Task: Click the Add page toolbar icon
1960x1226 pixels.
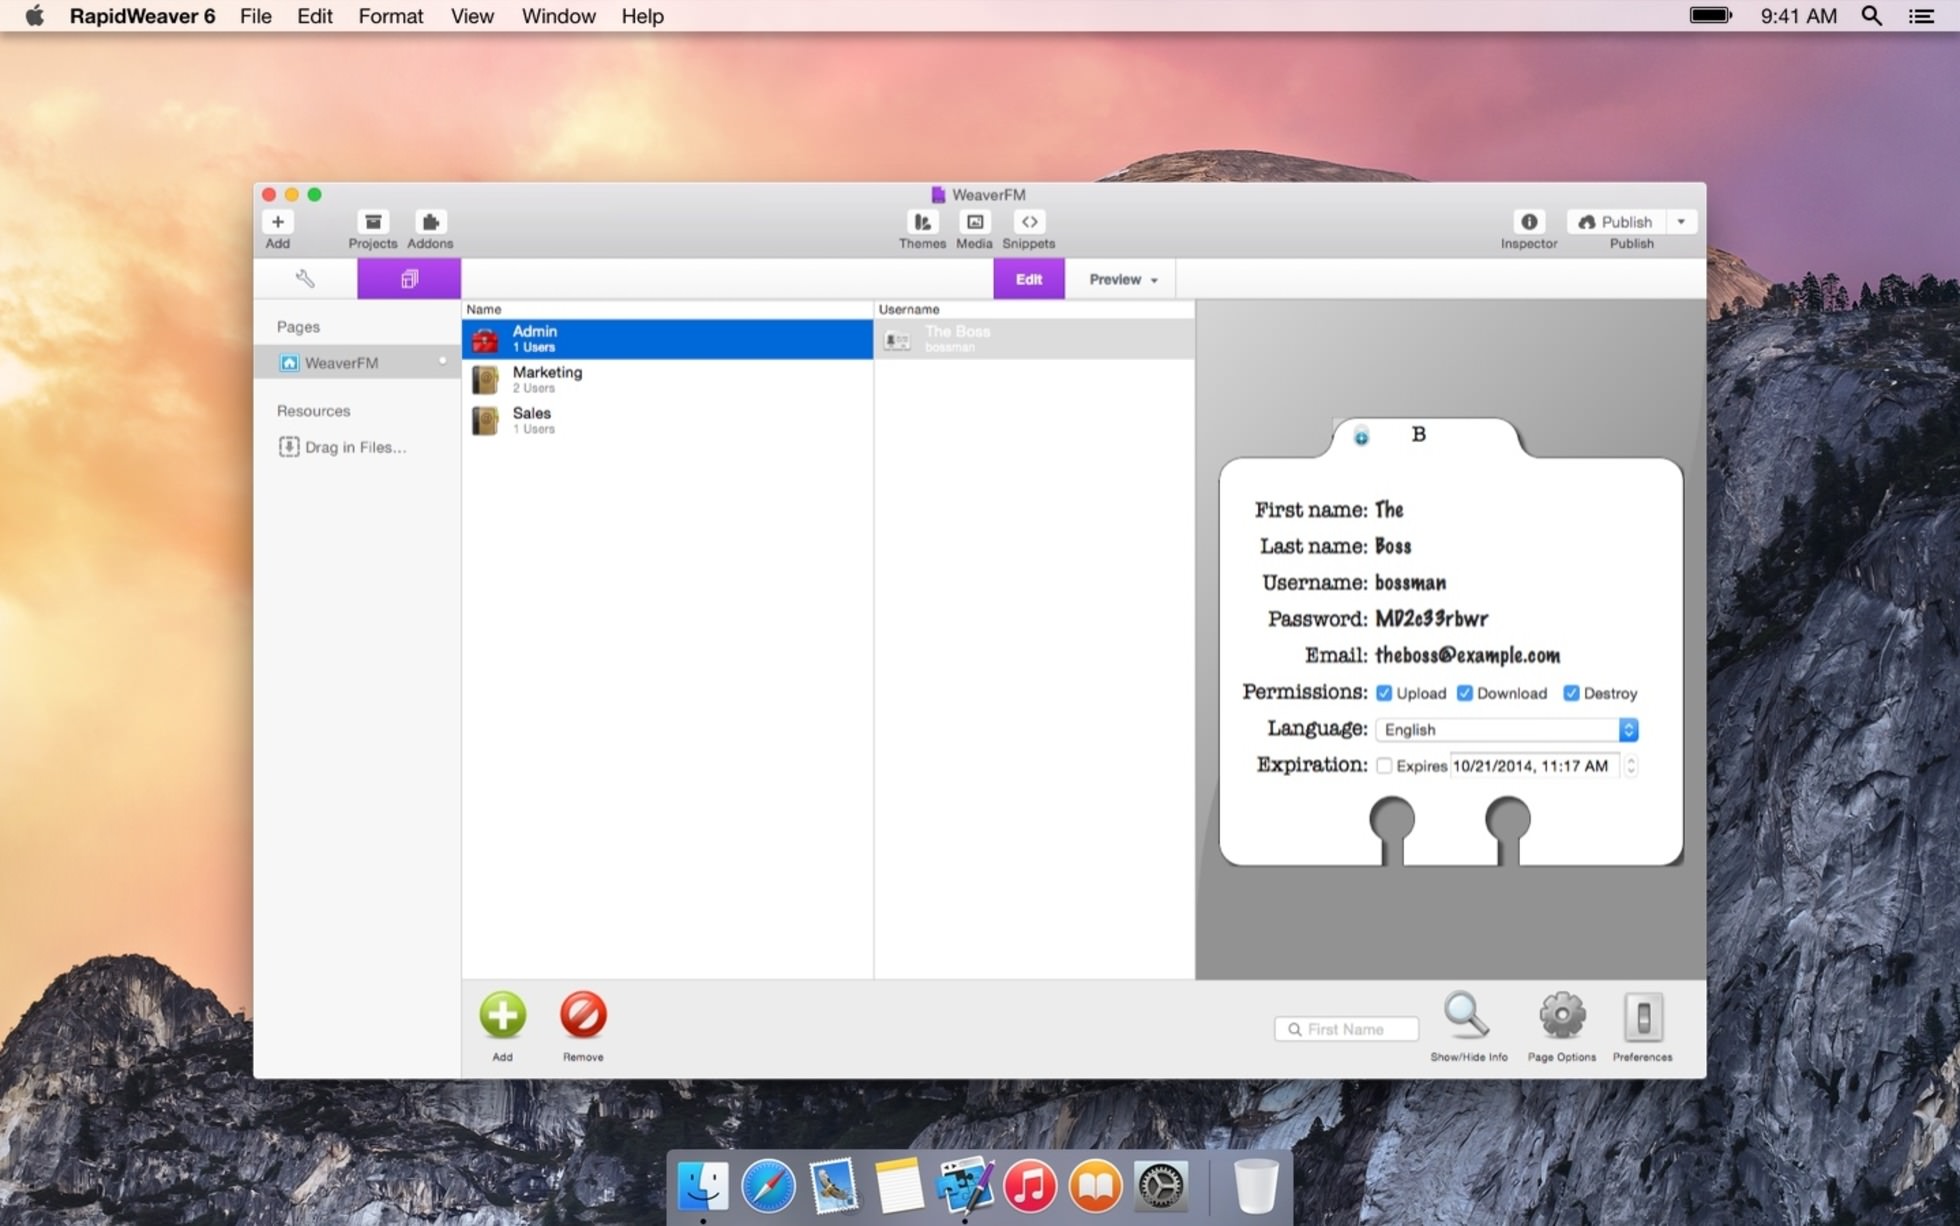Action: tap(277, 222)
